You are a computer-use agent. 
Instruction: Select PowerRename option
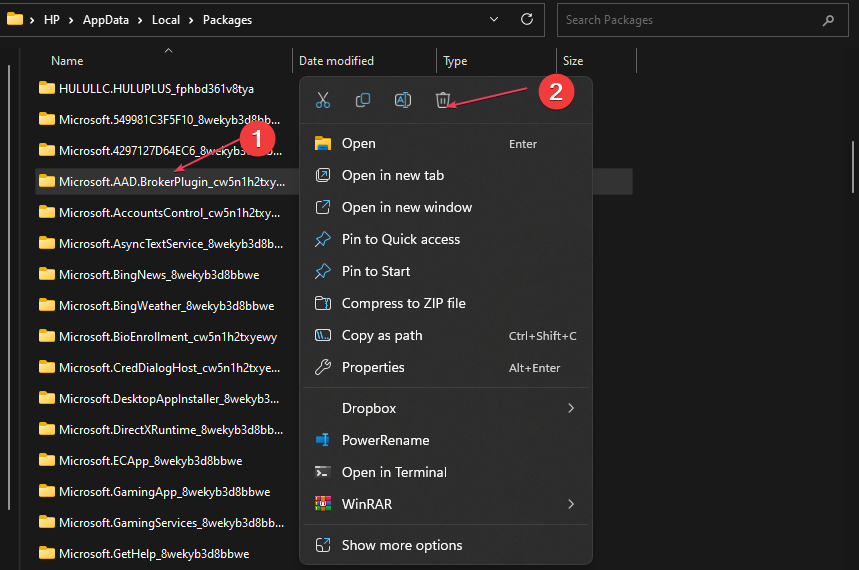446,440
